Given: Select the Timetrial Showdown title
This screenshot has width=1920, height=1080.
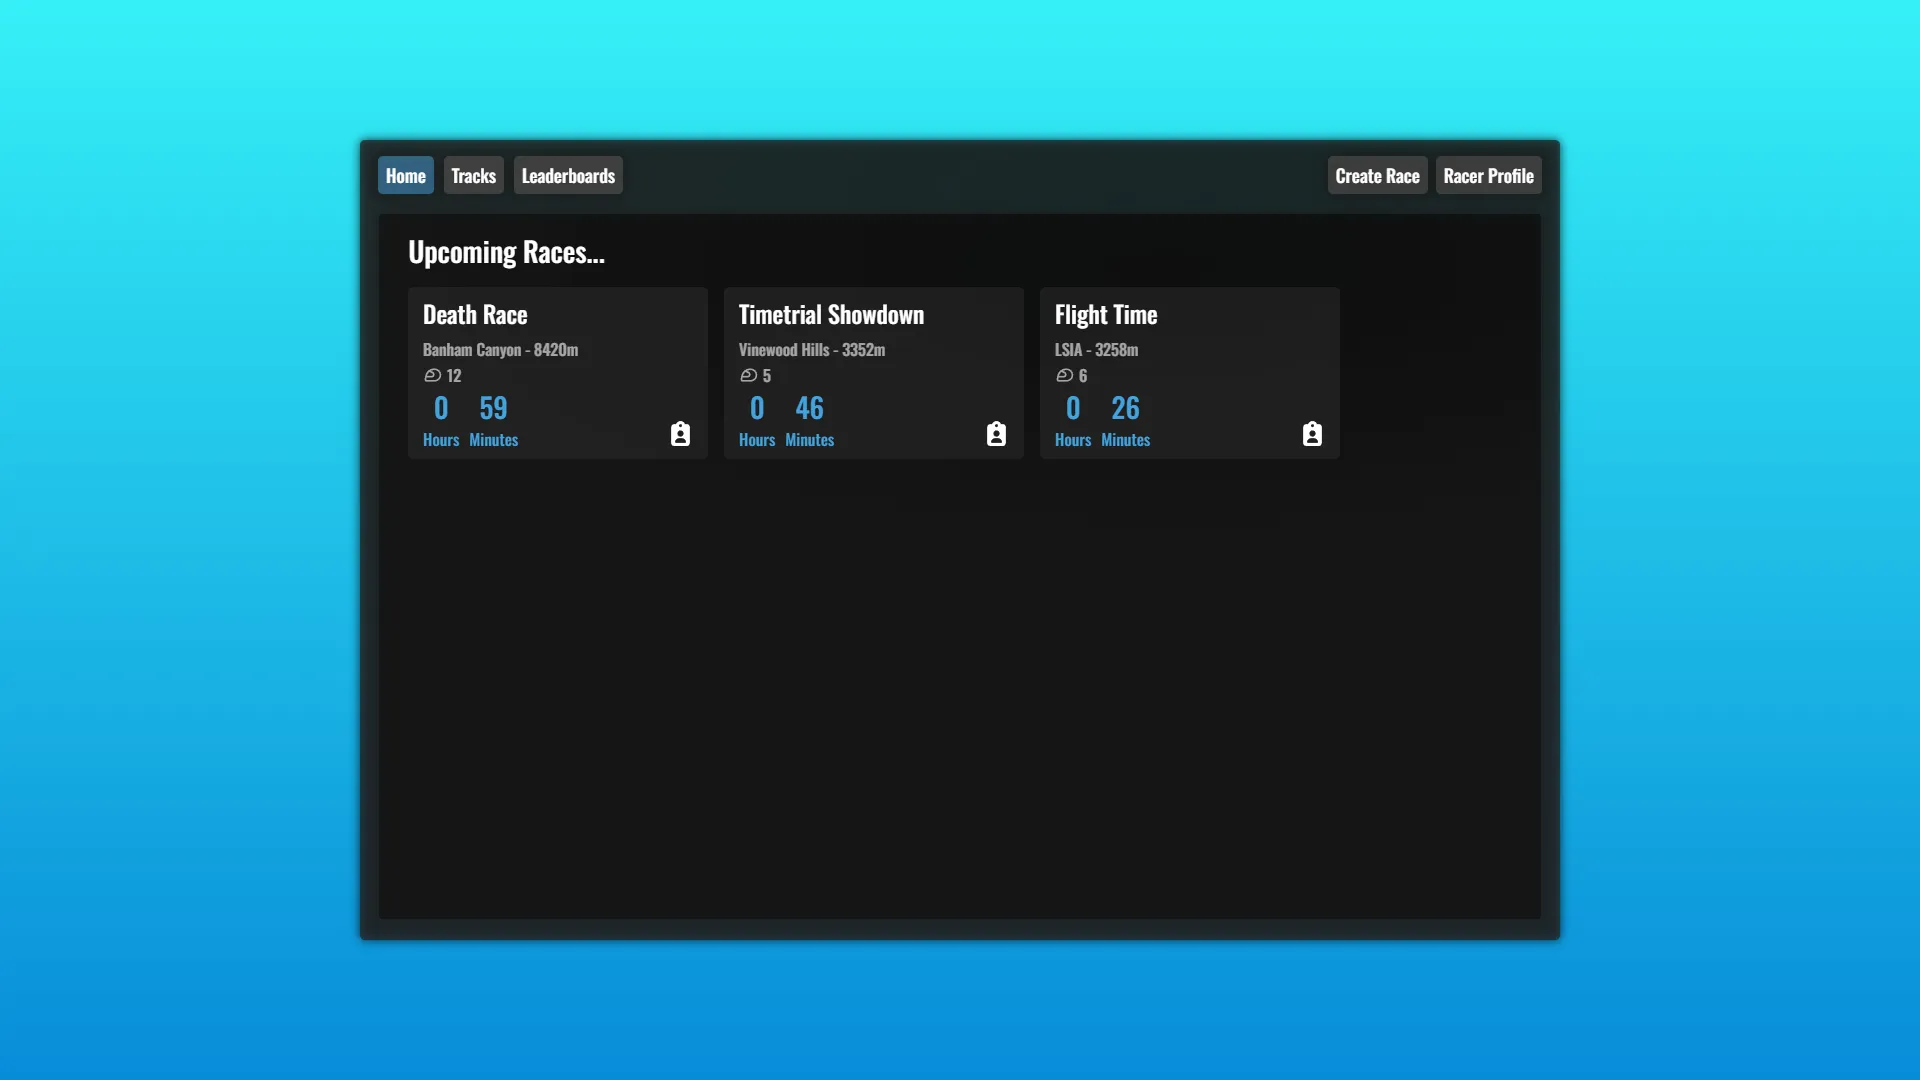Looking at the screenshot, I should pos(831,314).
